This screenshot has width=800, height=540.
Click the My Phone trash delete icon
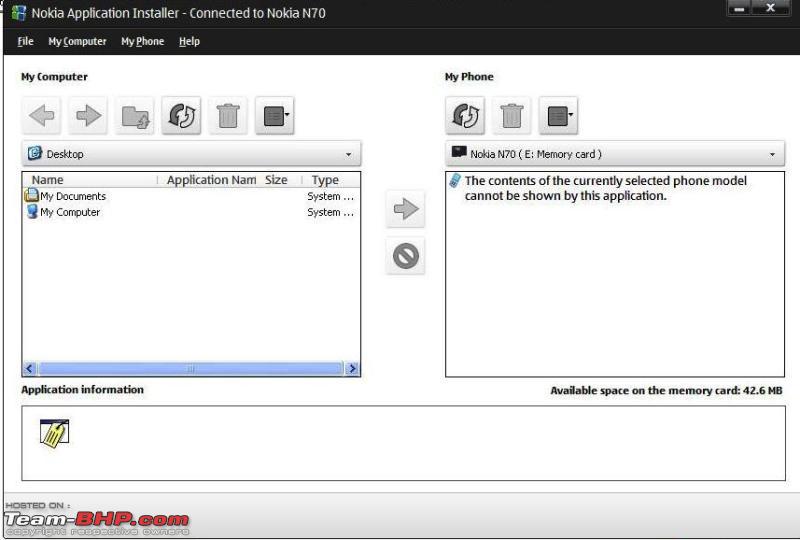512,115
